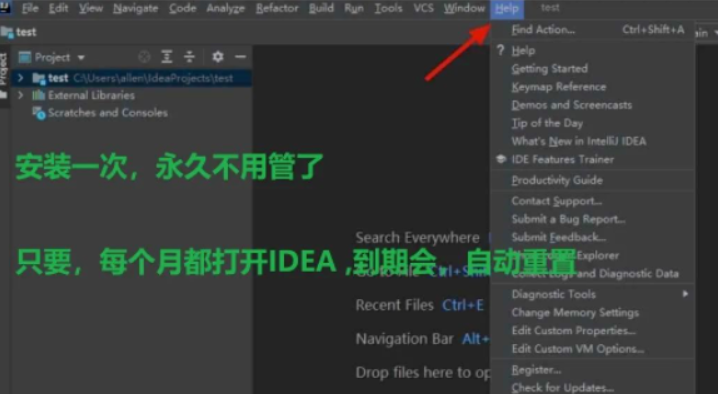Open the Build menu

click(x=321, y=8)
